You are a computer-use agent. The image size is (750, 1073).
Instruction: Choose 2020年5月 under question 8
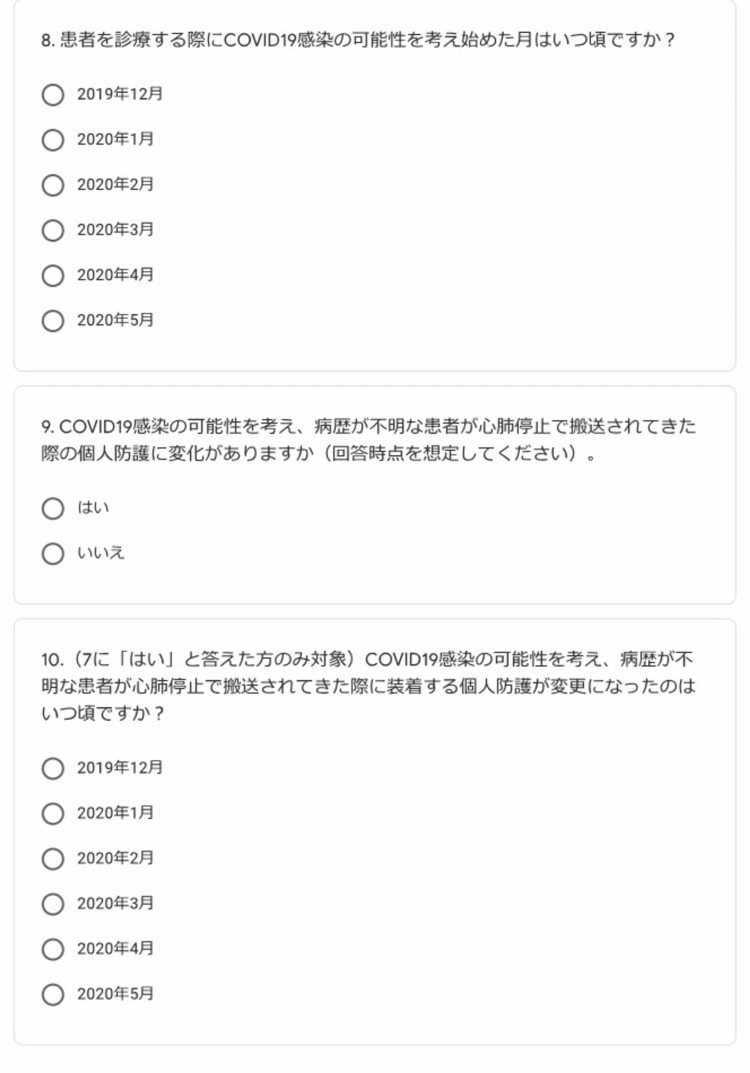tap(53, 320)
